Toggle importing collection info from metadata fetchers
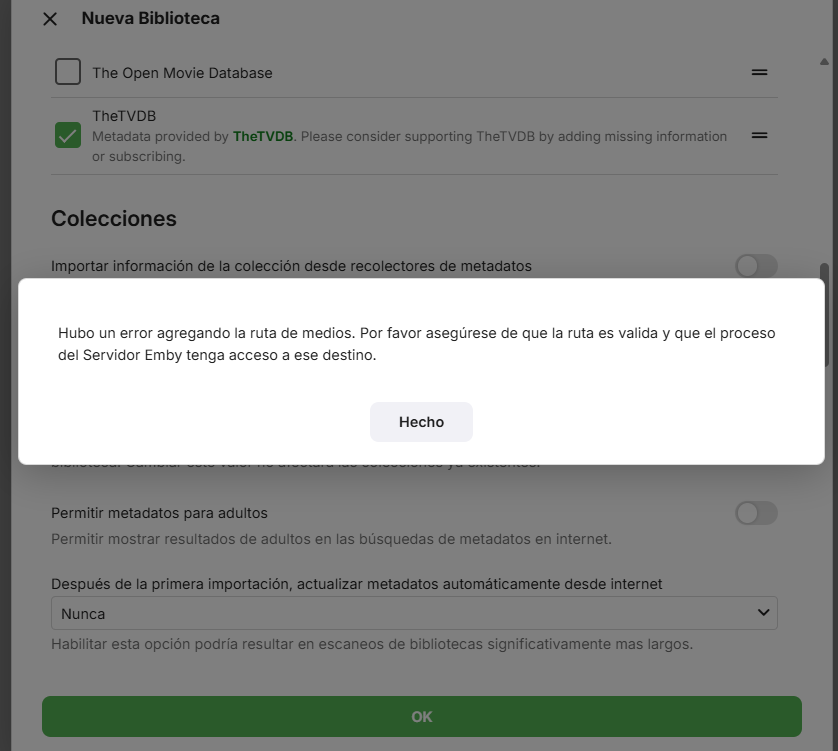 coord(755,266)
